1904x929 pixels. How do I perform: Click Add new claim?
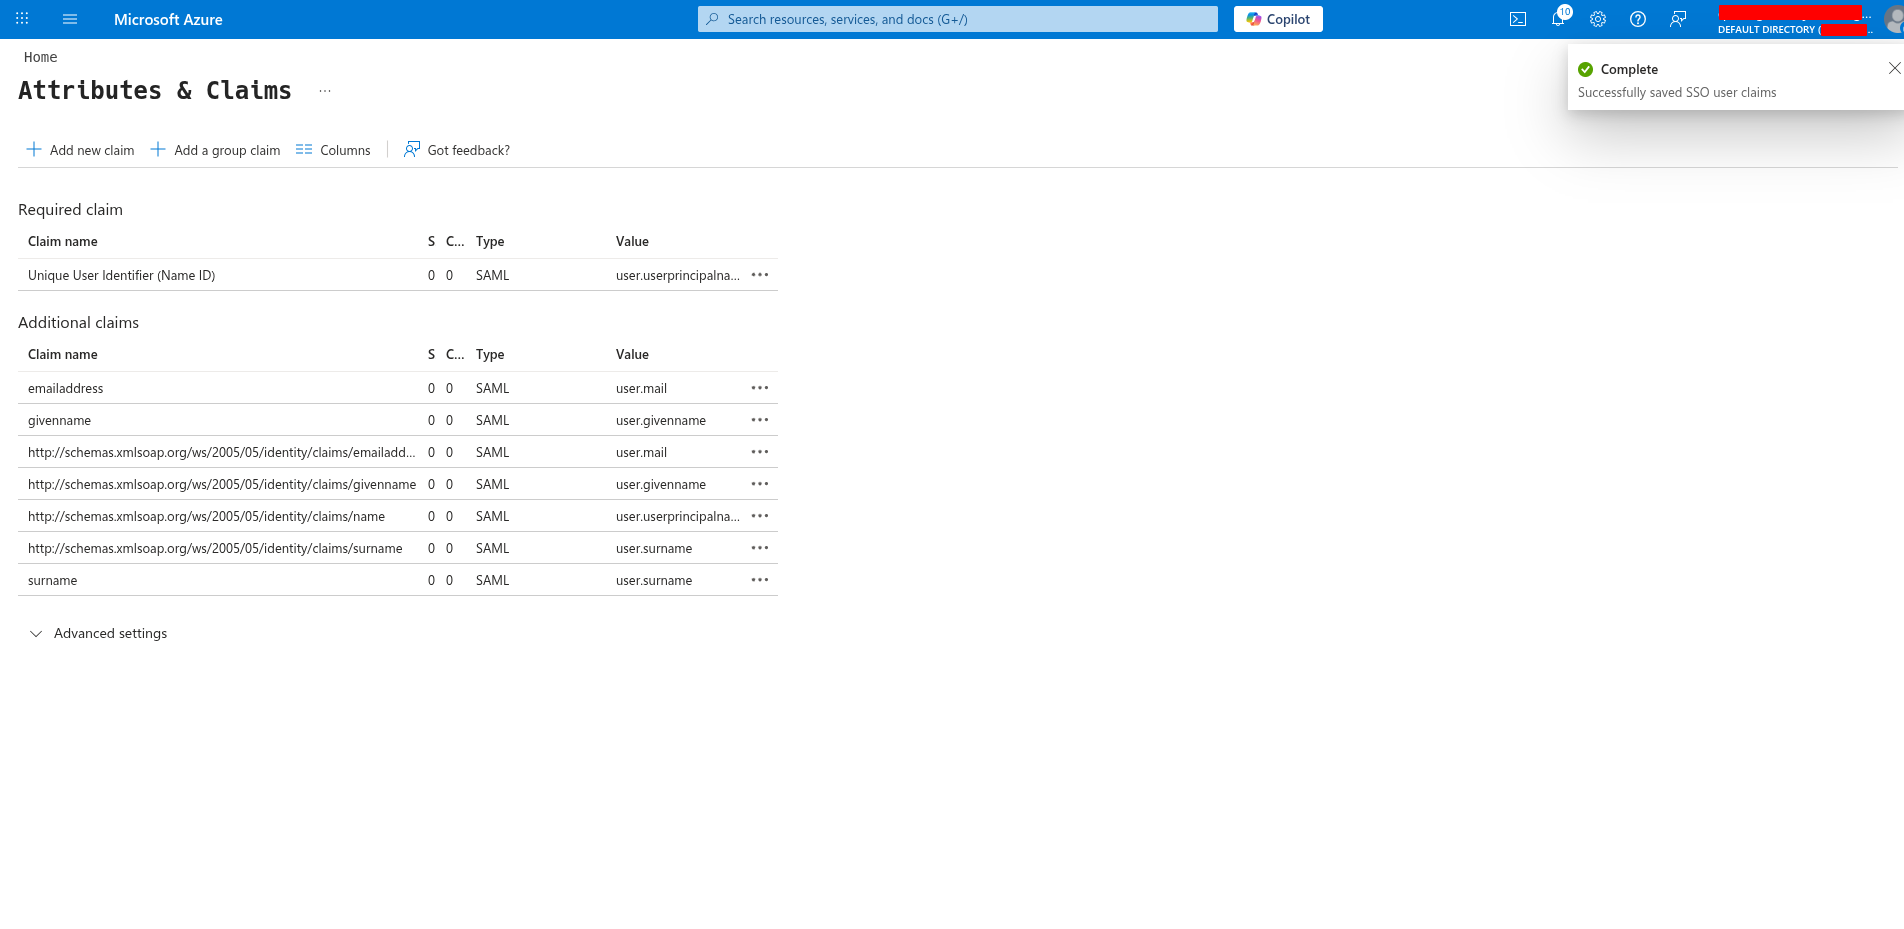pyautogui.click(x=80, y=150)
